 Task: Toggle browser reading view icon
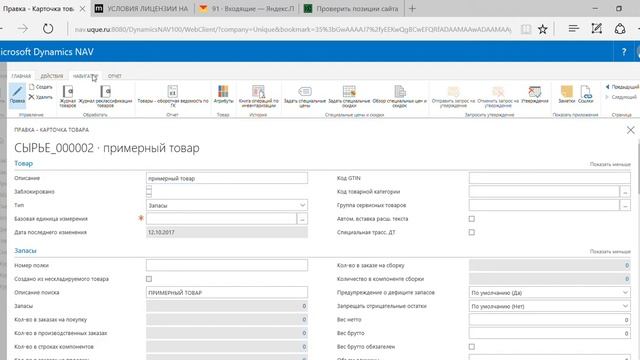pyautogui.click(x=526, y=29)
